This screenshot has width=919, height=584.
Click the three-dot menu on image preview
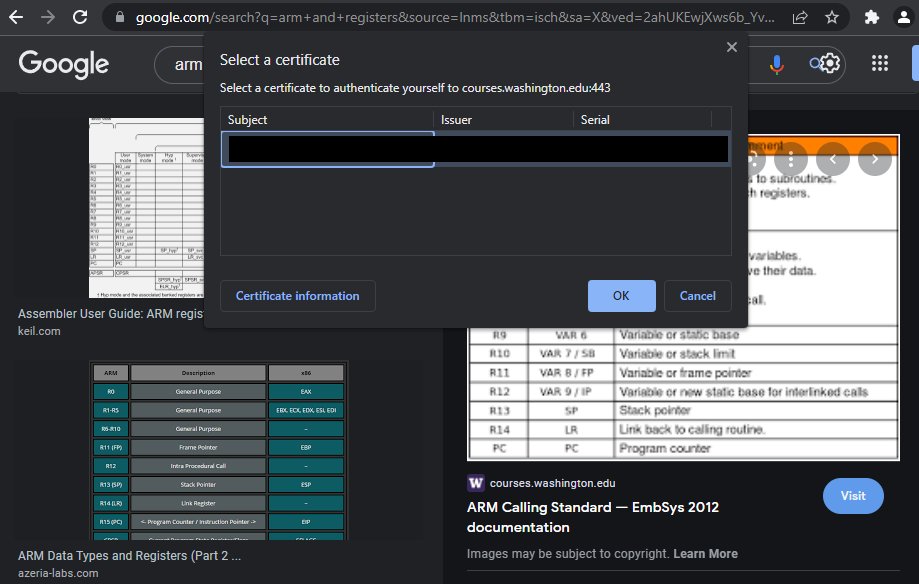[x=791, y=159]
